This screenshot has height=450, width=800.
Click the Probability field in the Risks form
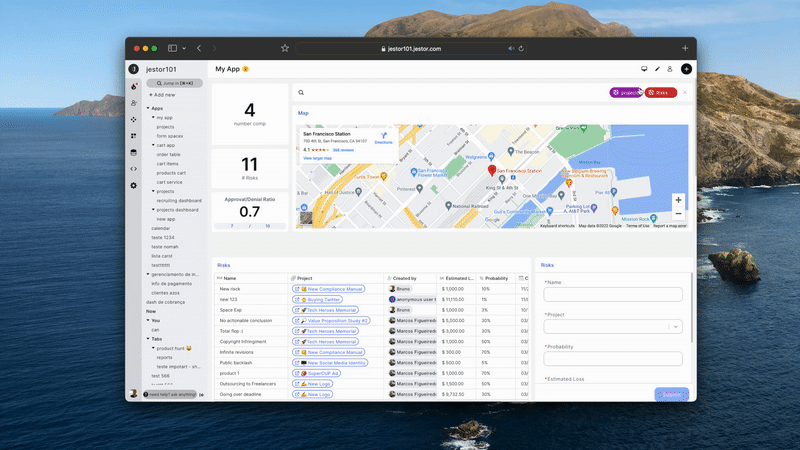tap(613, 359)
